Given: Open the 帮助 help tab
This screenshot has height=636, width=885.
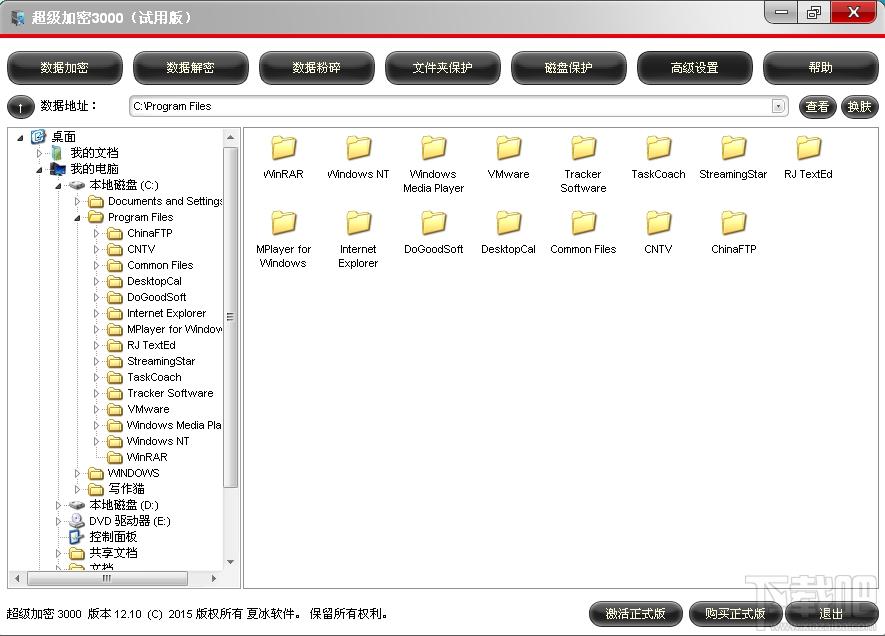Looking at the screenshot, I should [x=820, y=68].
